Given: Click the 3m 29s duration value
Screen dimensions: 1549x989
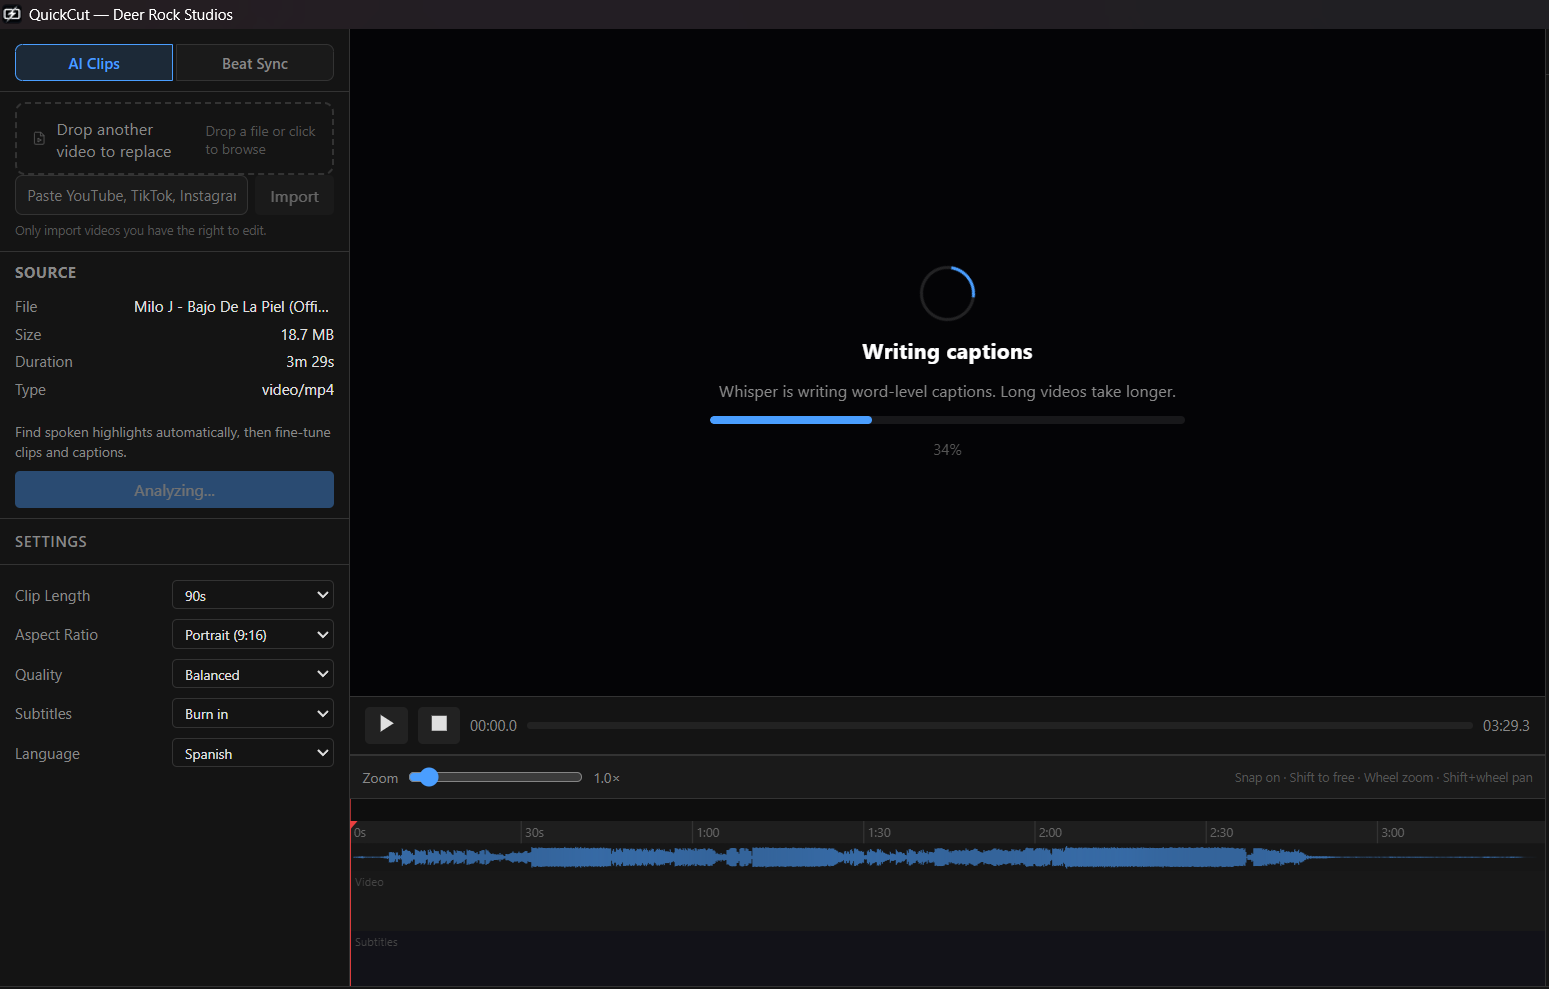Looking at the screenshot, I should click(310, 362).
